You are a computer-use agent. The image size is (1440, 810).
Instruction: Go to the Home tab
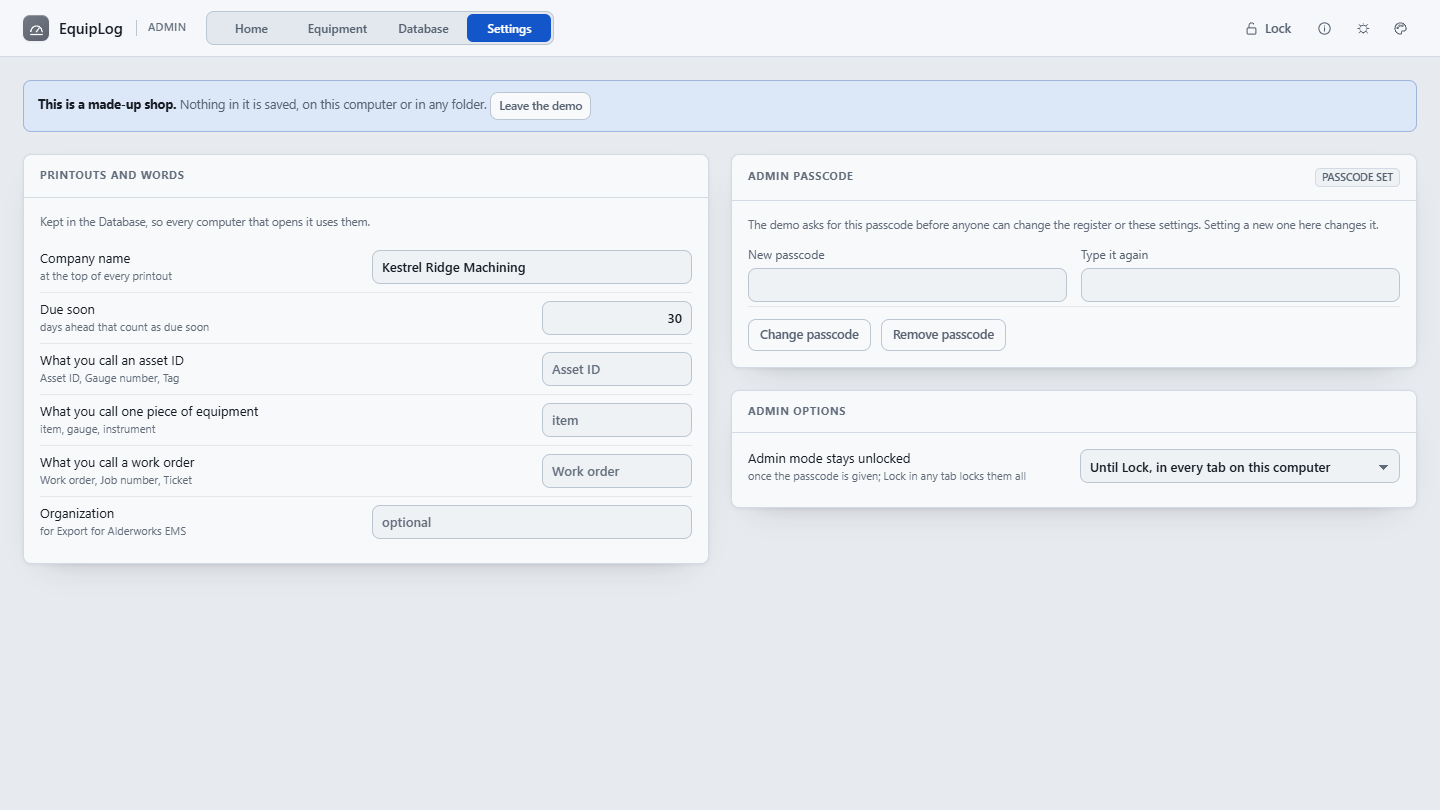click(x=251, y=29)
